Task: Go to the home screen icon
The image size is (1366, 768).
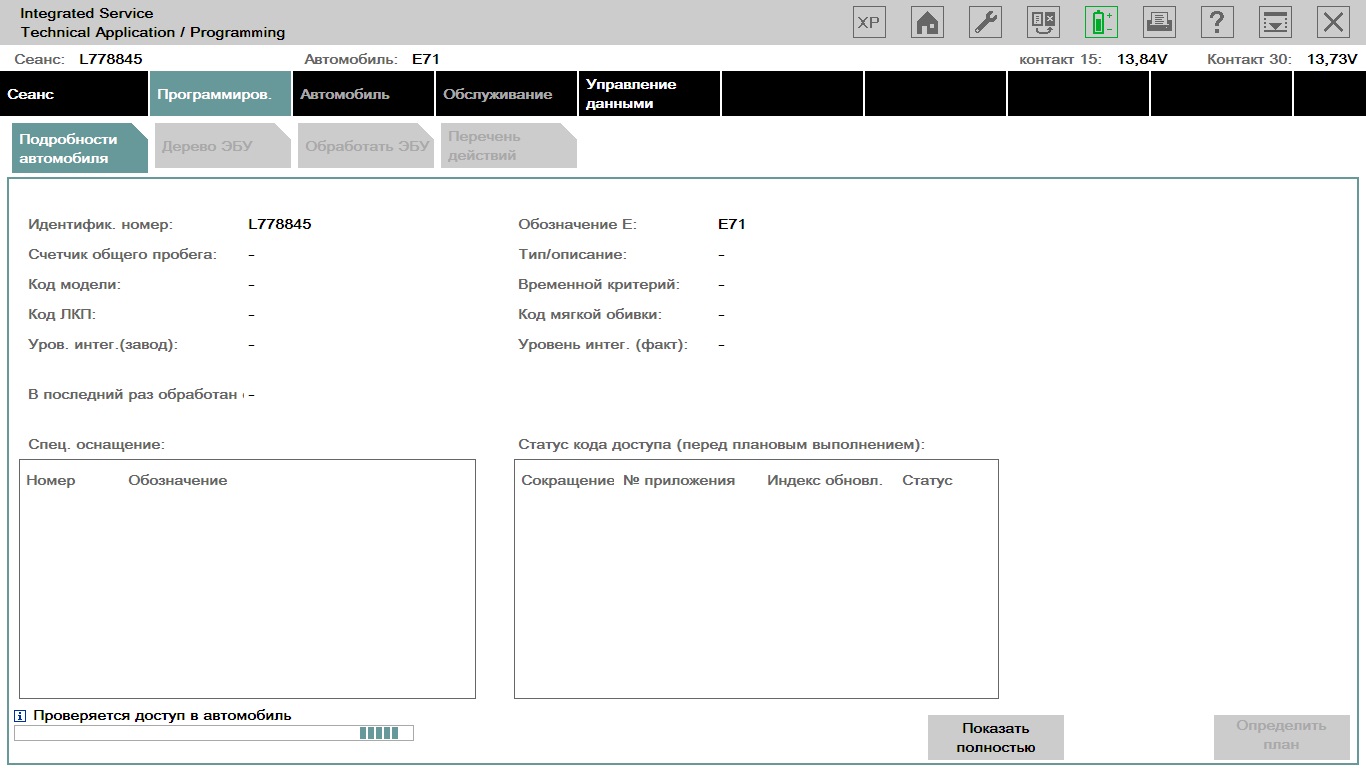Action: (x=928, y=22)
